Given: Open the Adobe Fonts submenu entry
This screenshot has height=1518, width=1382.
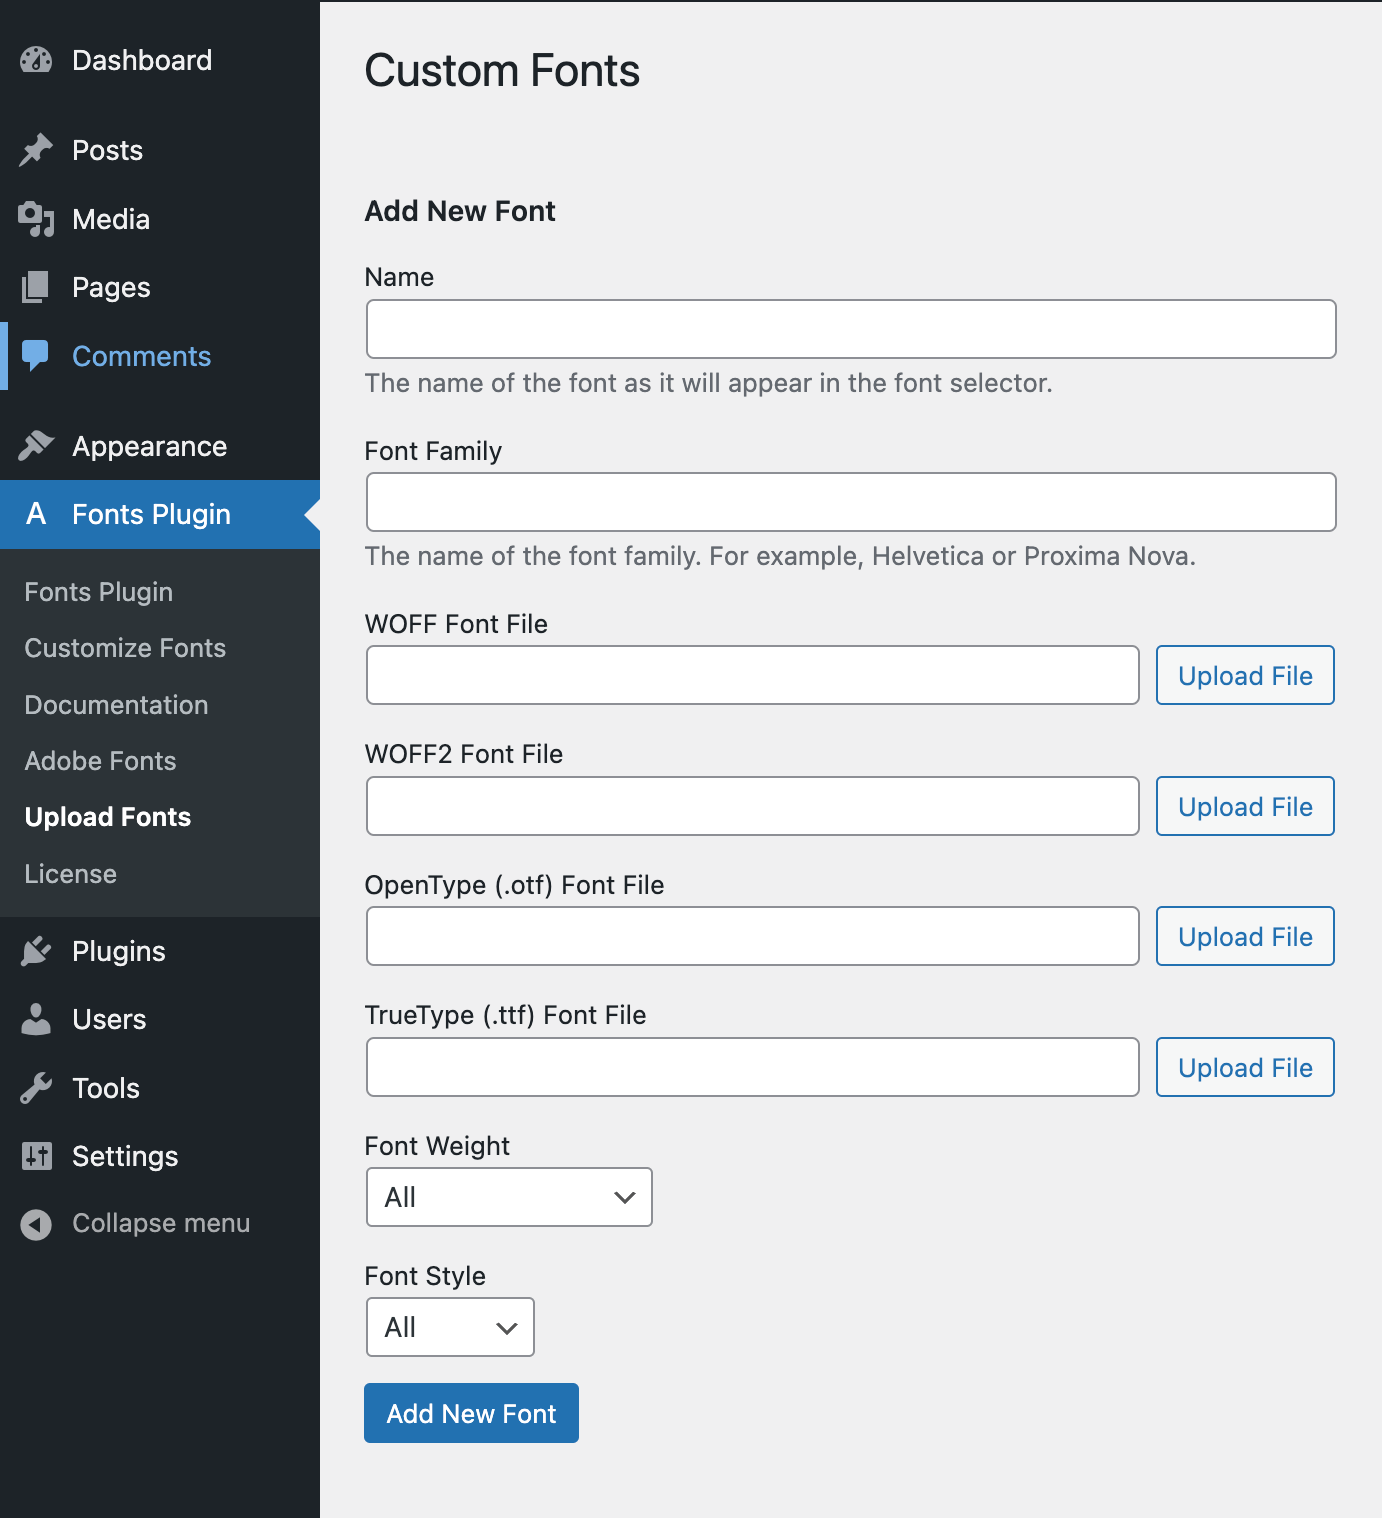Looking at the screenshot, I should [x=100, y=760].
